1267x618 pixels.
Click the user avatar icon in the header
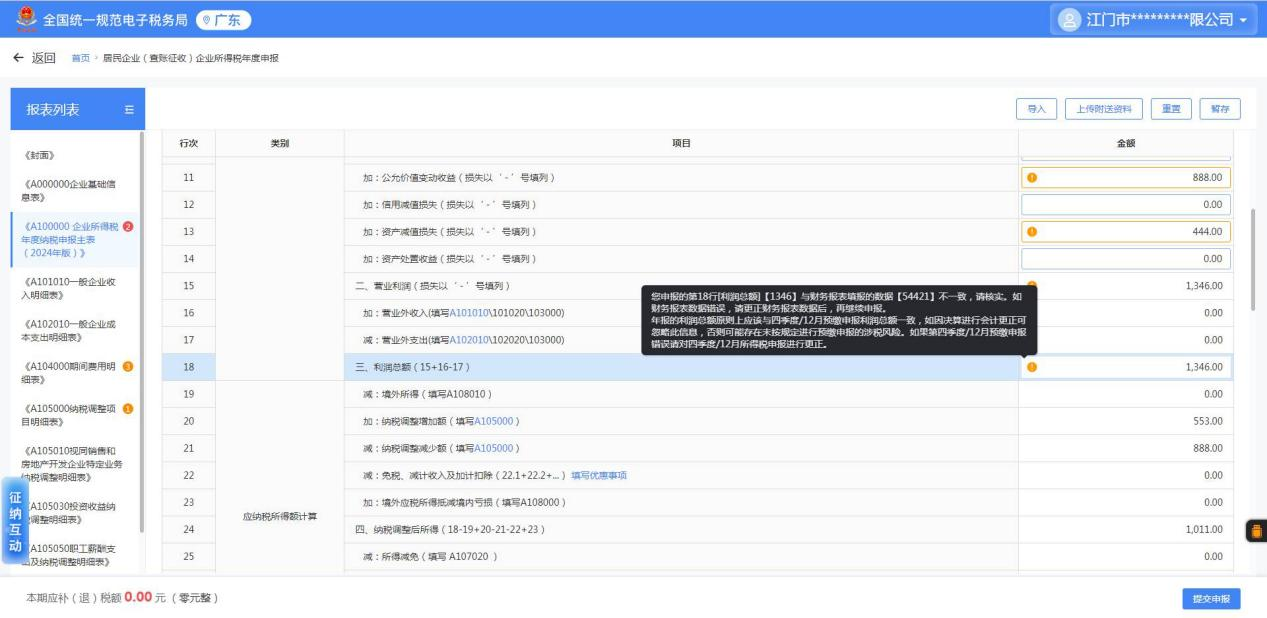1070,19
